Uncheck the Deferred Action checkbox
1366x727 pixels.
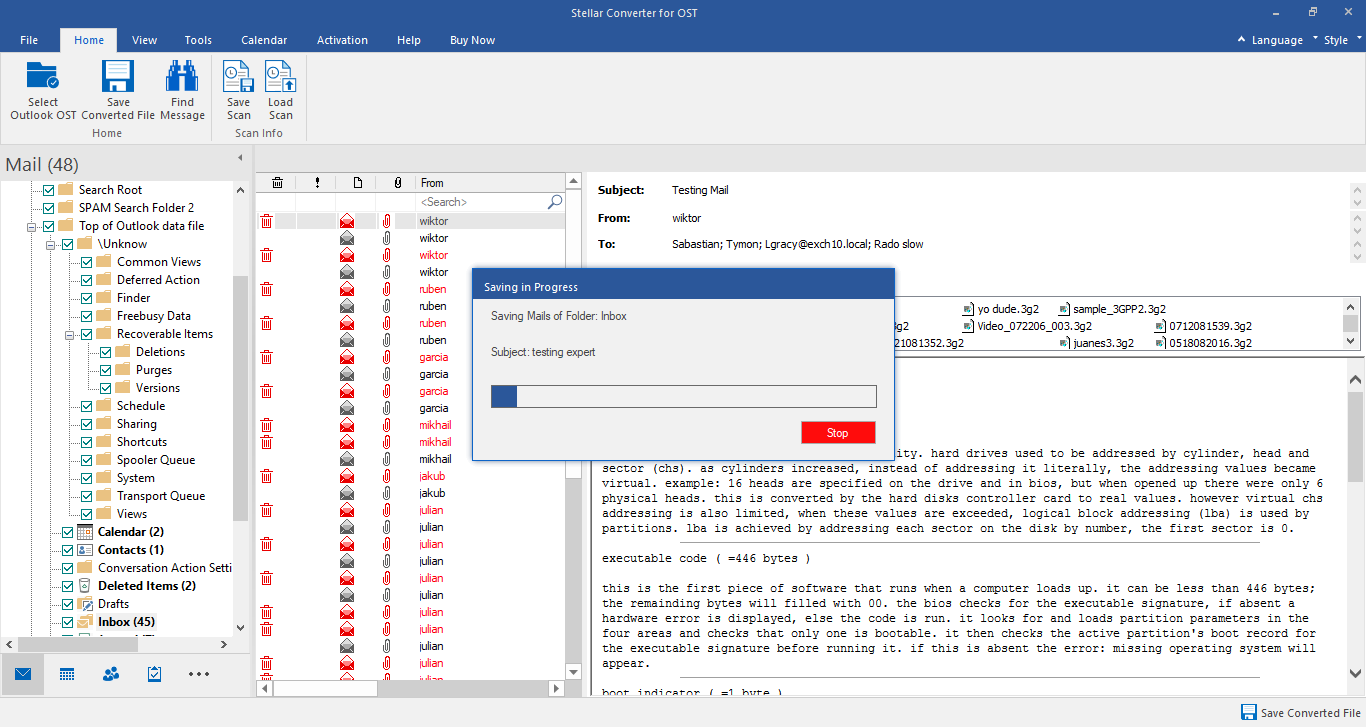click(86, 280)
